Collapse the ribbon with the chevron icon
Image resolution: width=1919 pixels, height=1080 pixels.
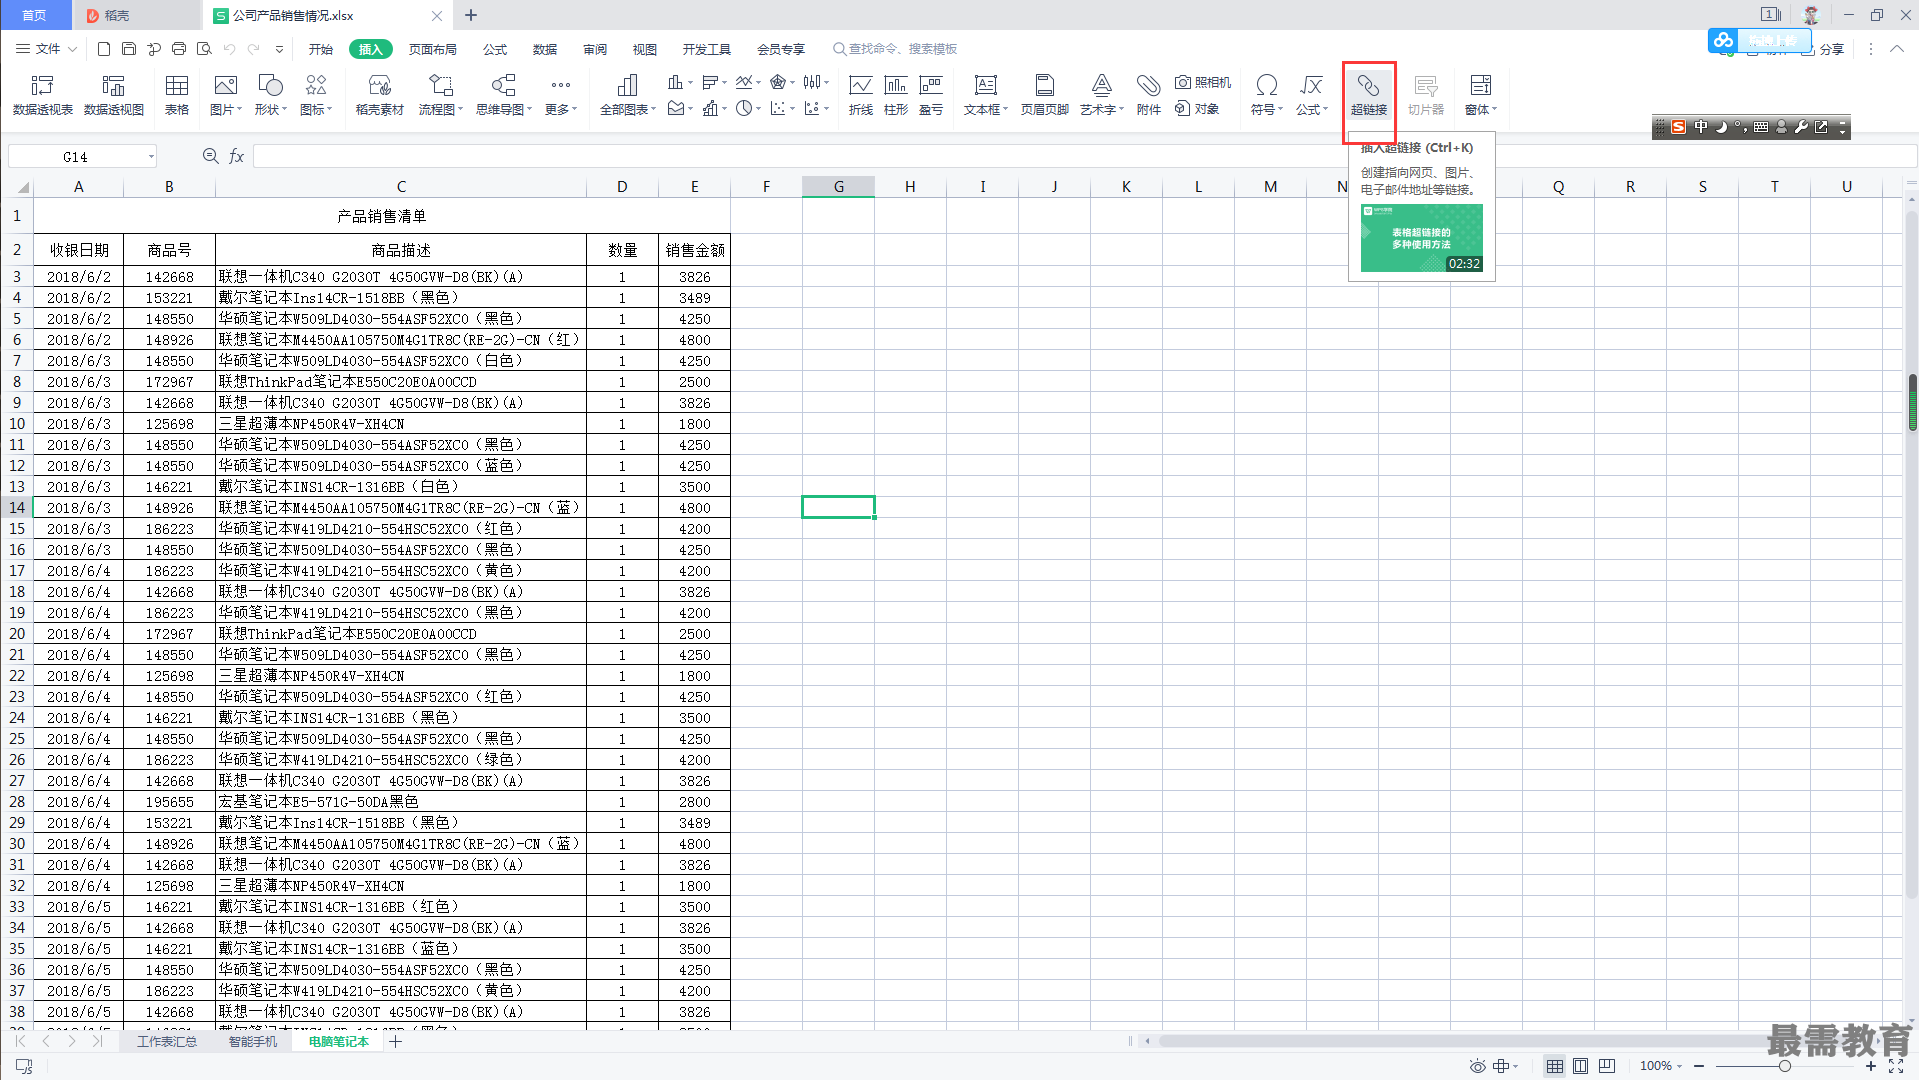click(x=1897, y=49)
